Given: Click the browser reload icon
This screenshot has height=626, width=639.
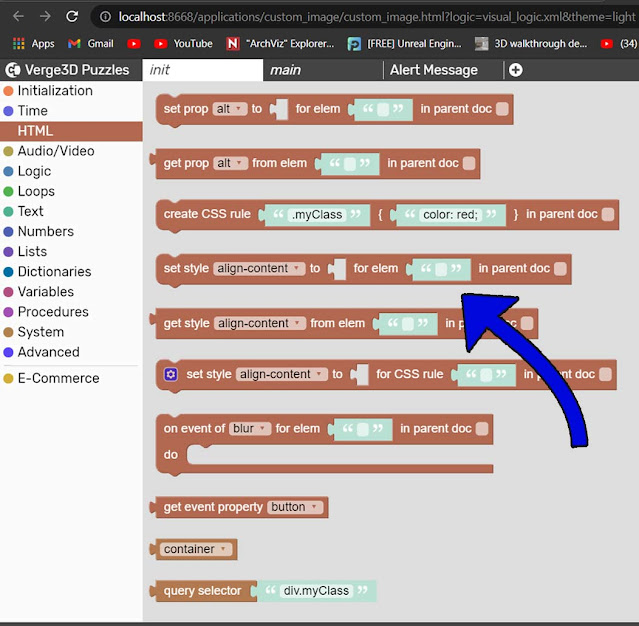Looking at the screenshot, I should [72, 16].
